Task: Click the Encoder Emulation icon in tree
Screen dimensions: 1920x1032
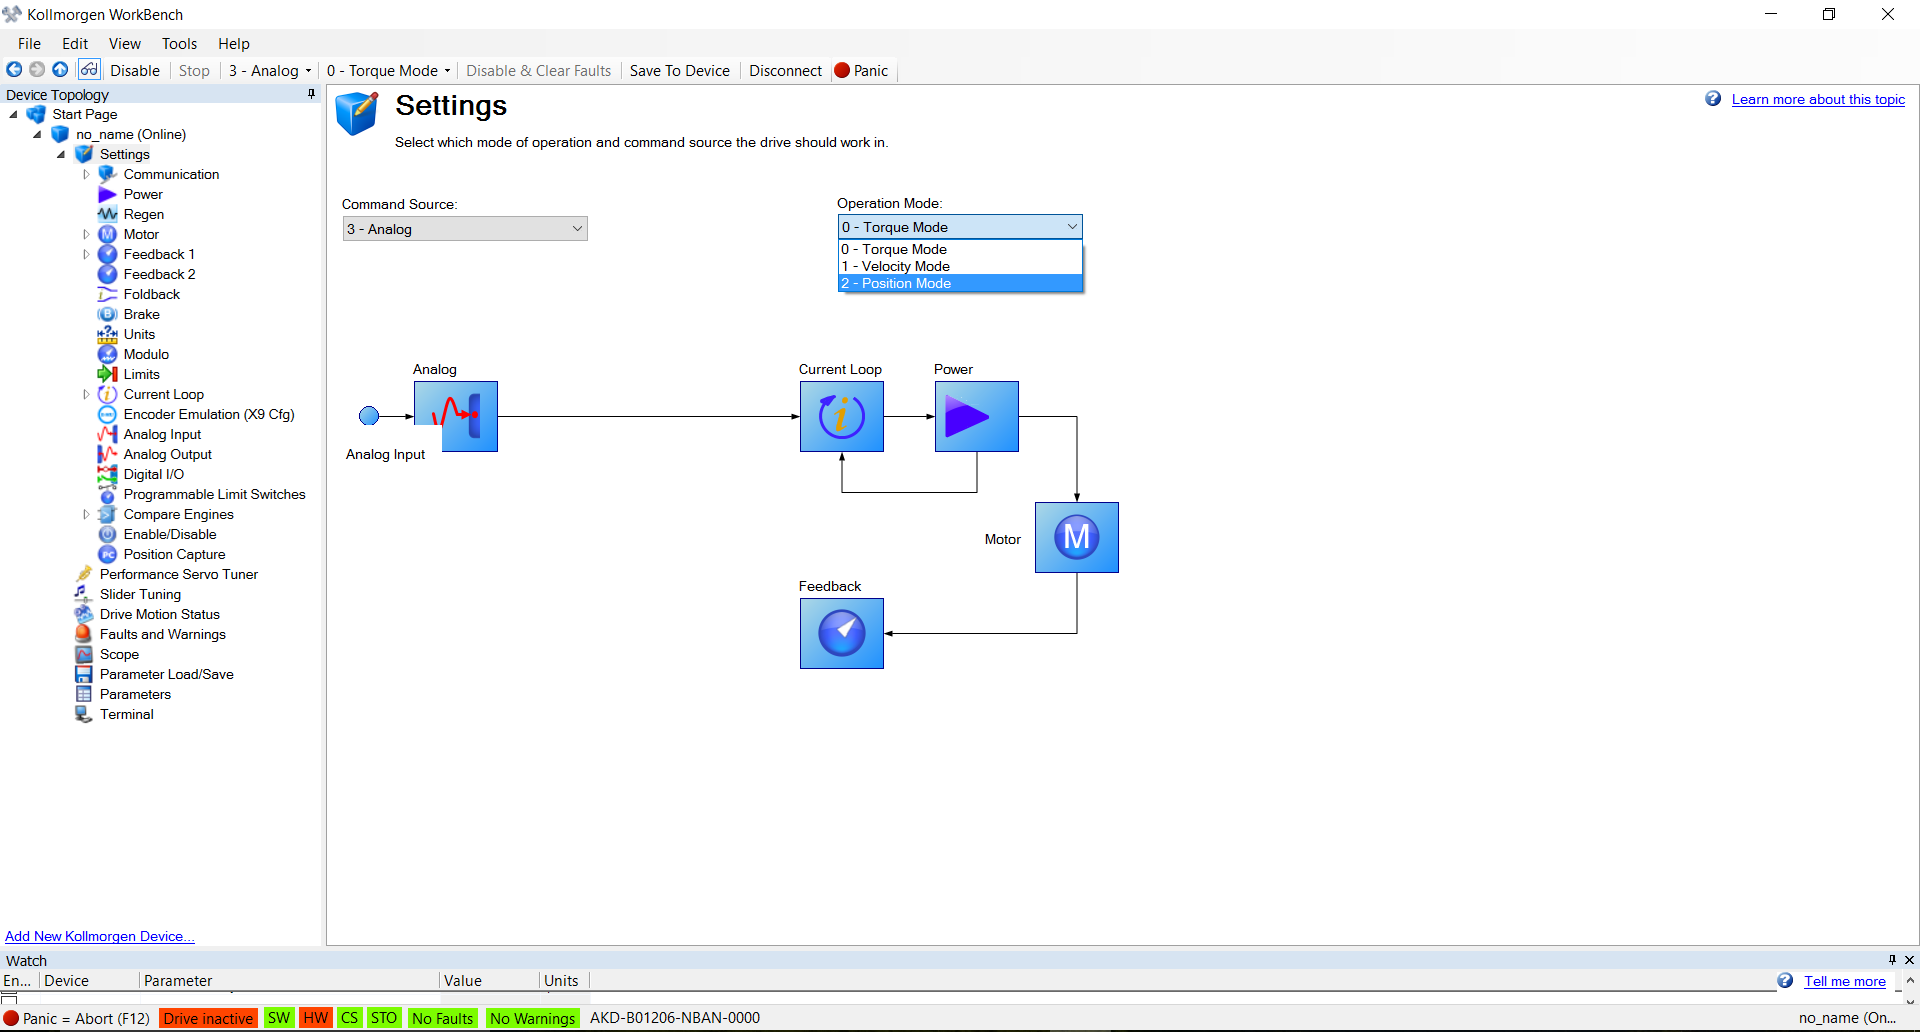Action: click(108, 414)
